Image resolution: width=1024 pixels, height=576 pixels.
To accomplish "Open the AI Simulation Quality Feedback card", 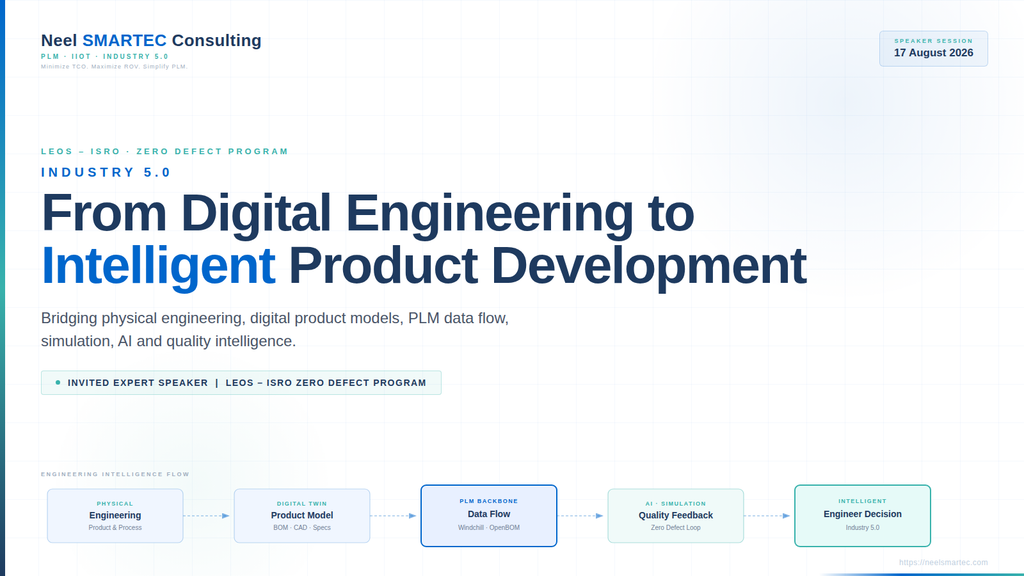I will click(675, 516).
